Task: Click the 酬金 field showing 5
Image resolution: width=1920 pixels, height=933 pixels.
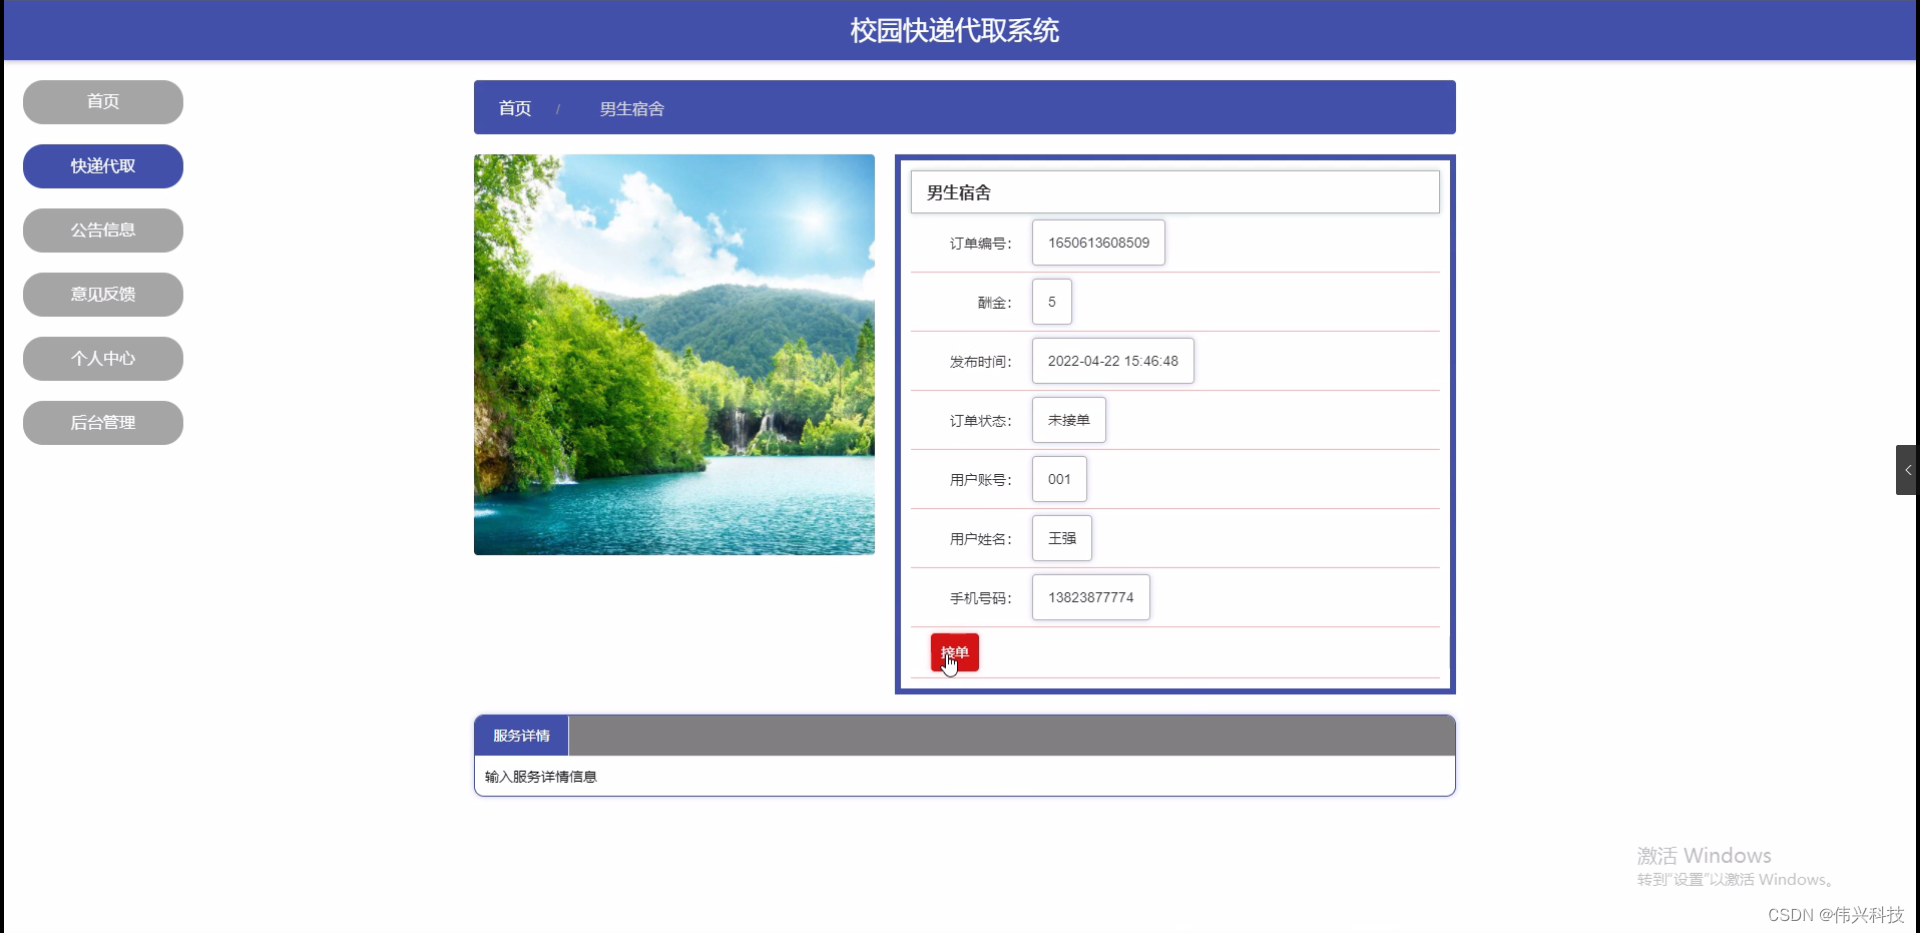Action: (1050, 301)
